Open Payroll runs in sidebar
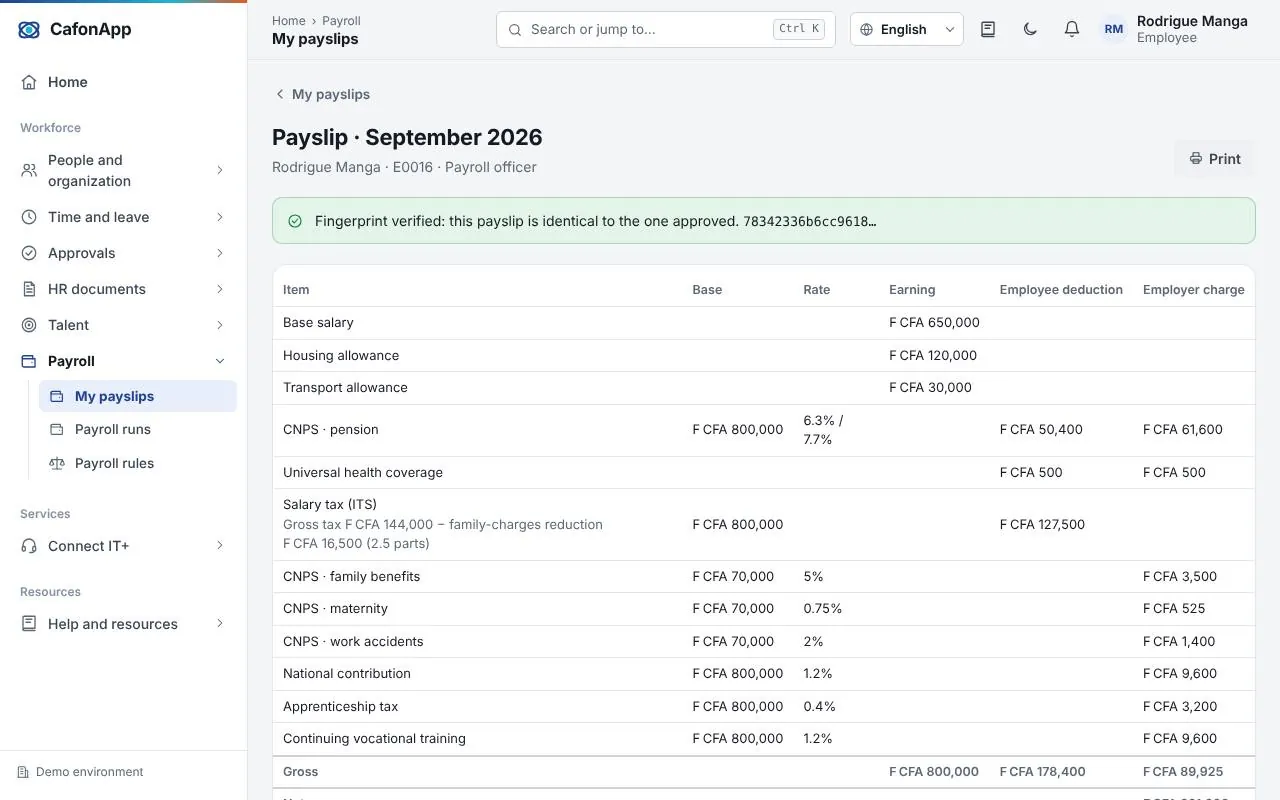This screenshot has width=1280, height=800. coord(138,429)
